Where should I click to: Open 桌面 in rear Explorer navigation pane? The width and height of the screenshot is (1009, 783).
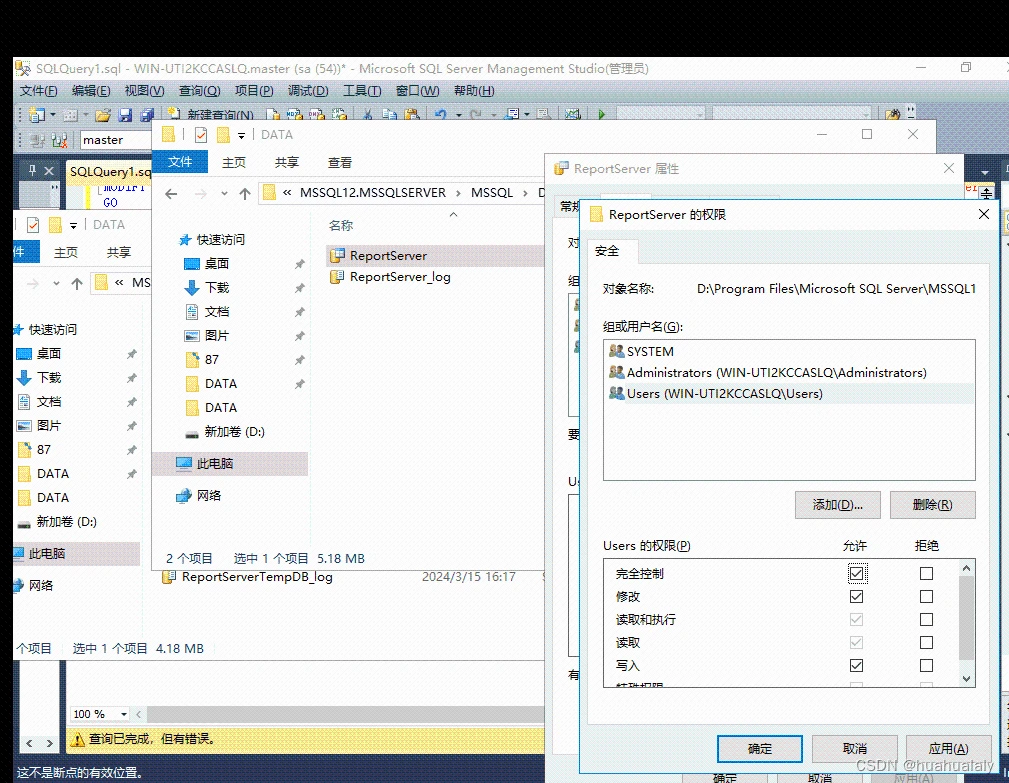coord(48,353)
